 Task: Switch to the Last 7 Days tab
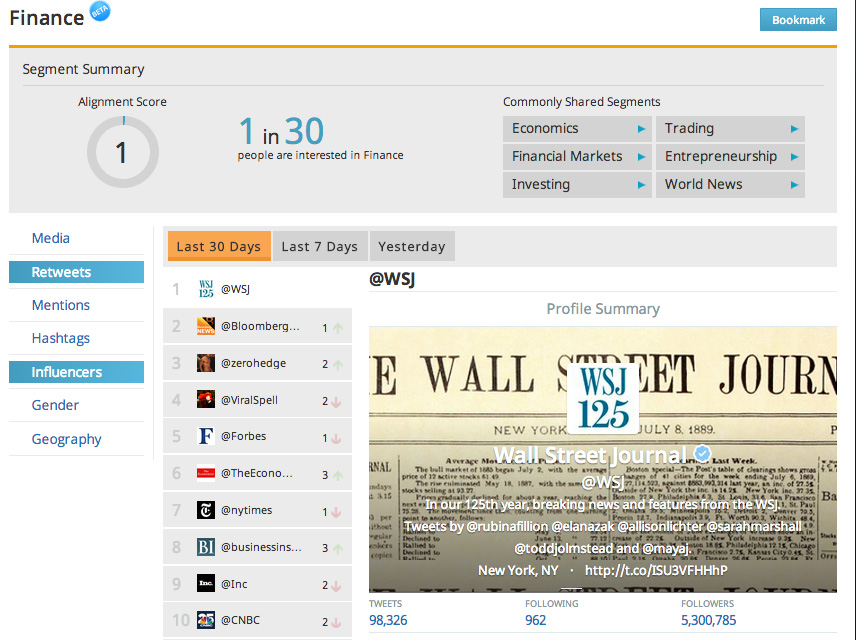[x=320, y=246]
